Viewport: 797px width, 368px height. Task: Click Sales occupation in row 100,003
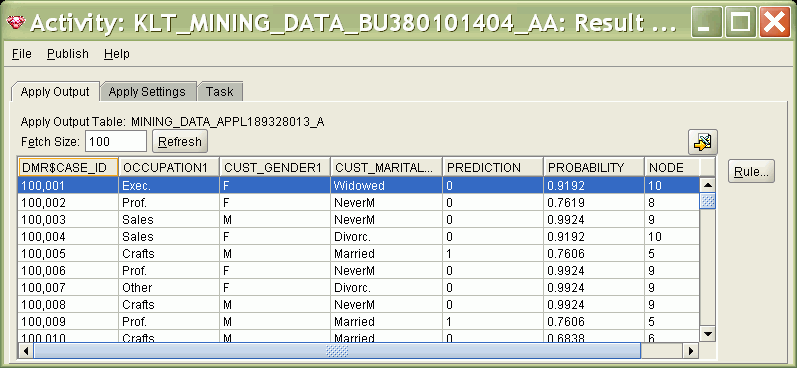[169, 220]
